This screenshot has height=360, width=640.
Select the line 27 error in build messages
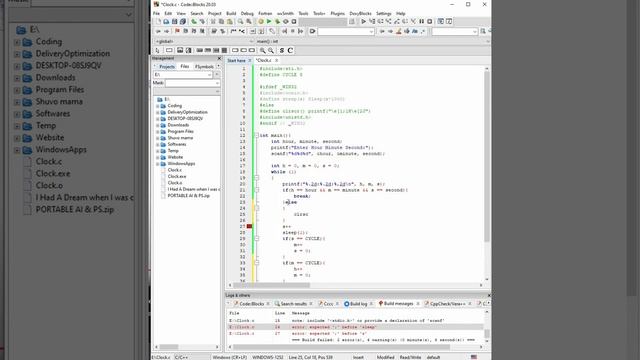point(355,333)
